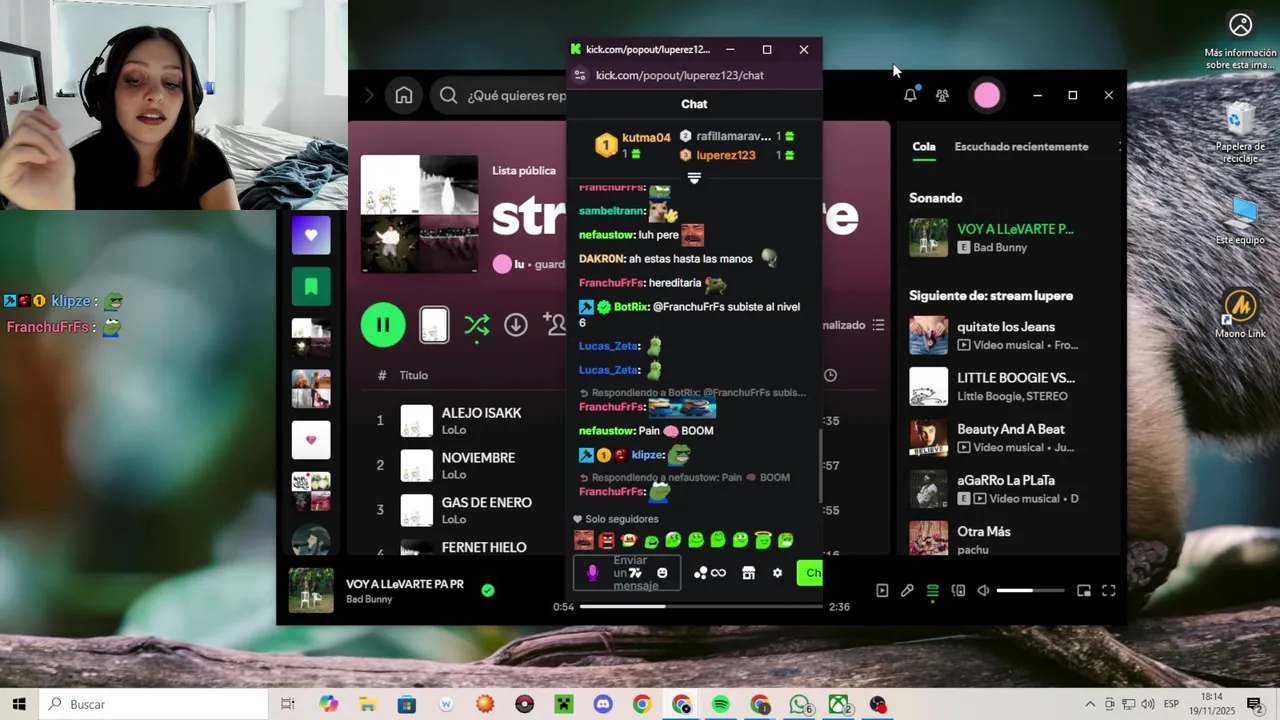The width and height of the screenshot is (1280, 720).
Task: Open the pink heart playlist in the sidebar
Action: 311,440
